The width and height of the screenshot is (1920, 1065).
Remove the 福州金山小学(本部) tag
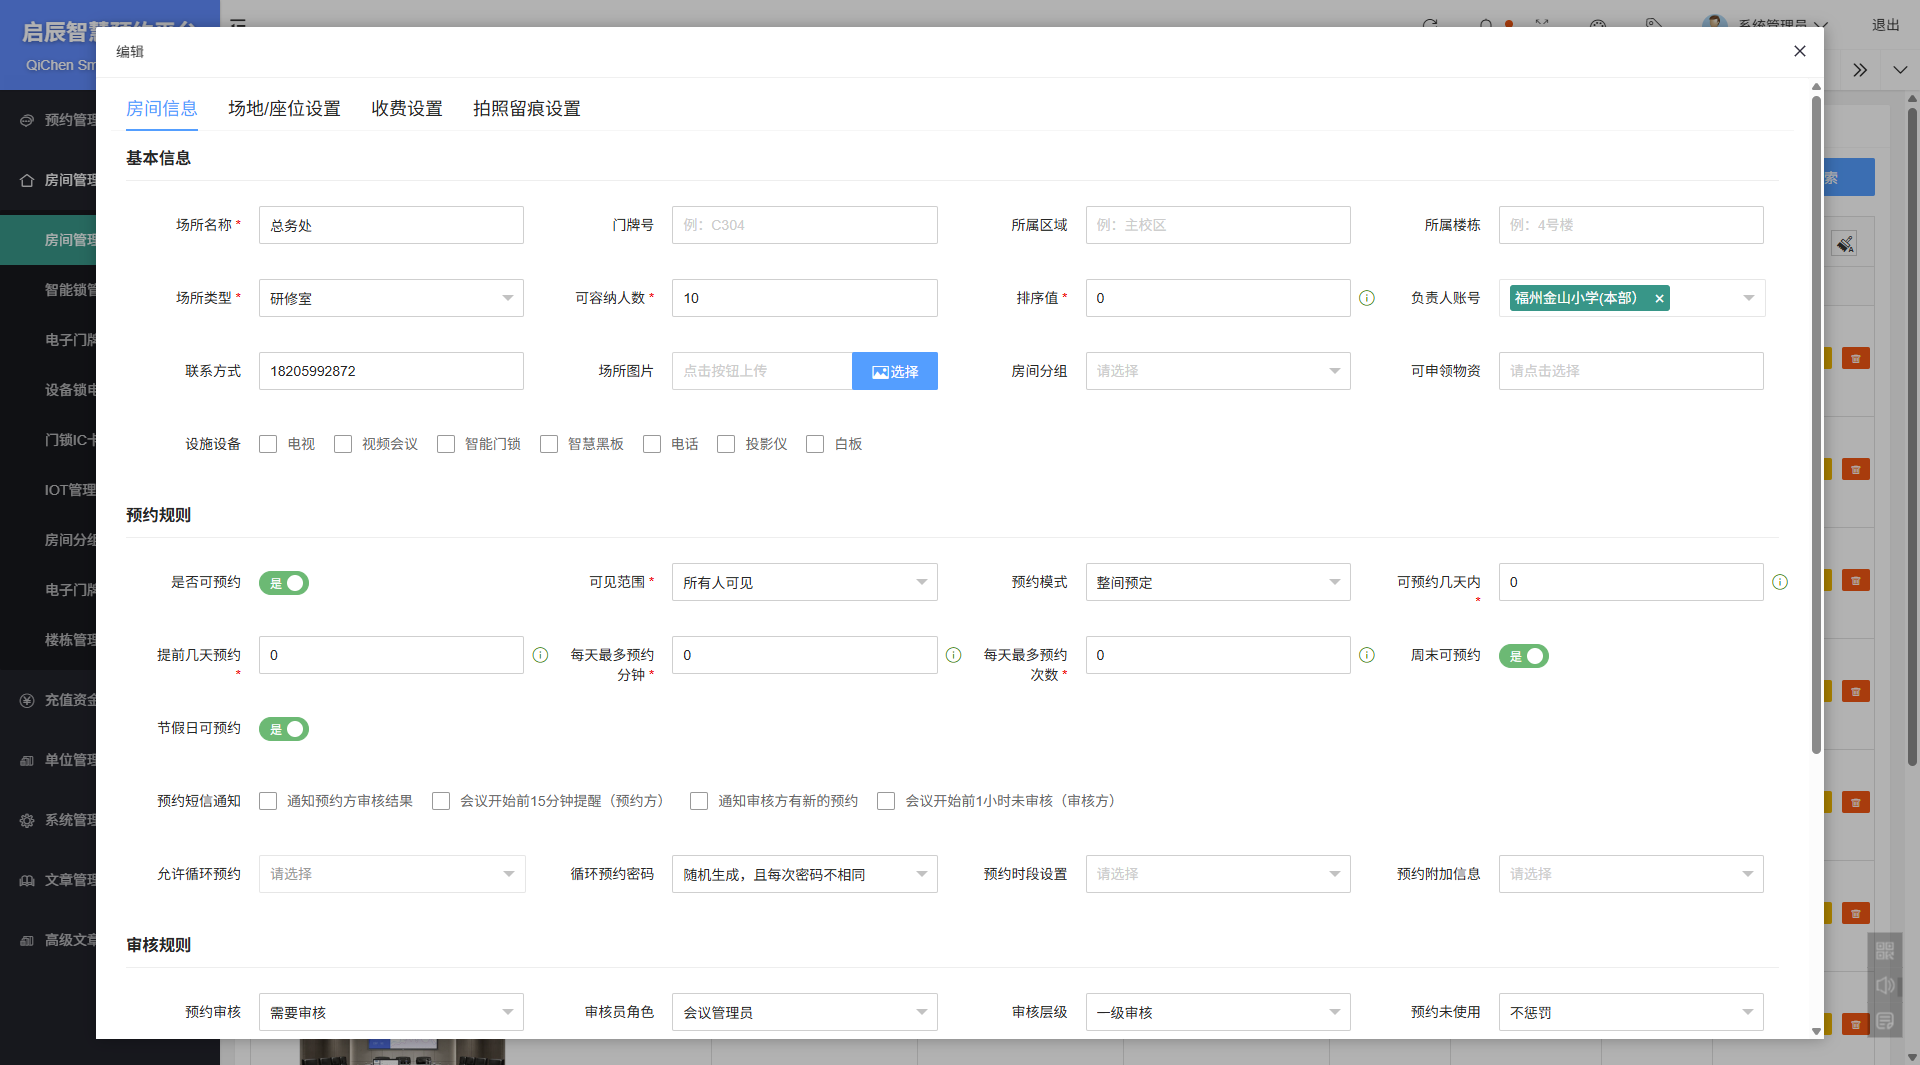click(1659, 298)
